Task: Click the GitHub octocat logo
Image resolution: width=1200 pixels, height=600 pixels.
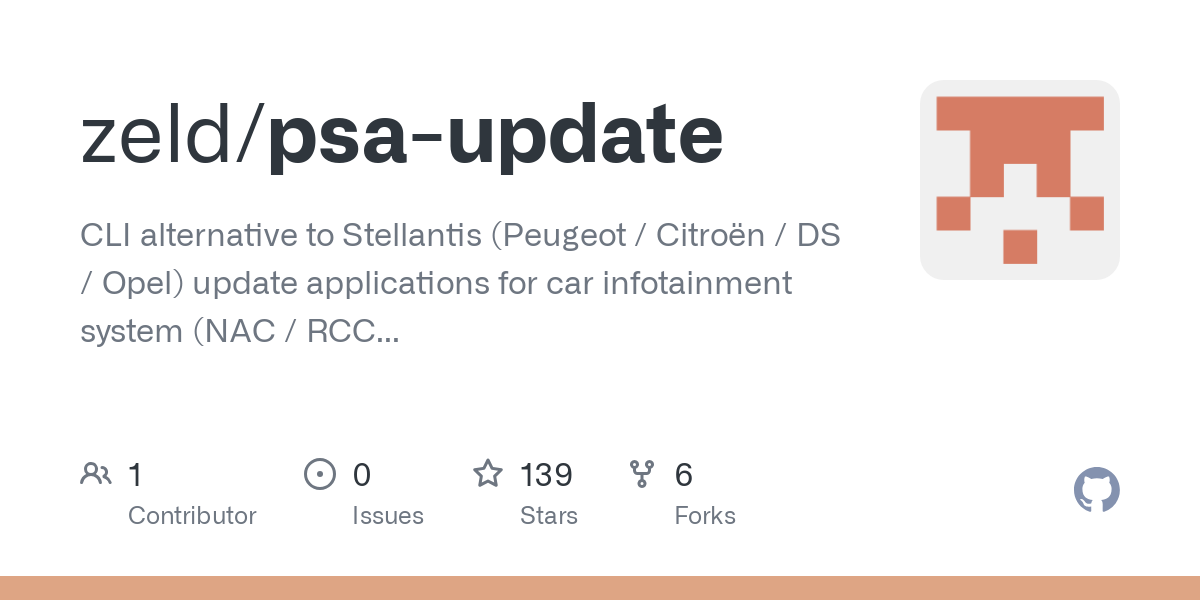Action: click(1096, 490)
